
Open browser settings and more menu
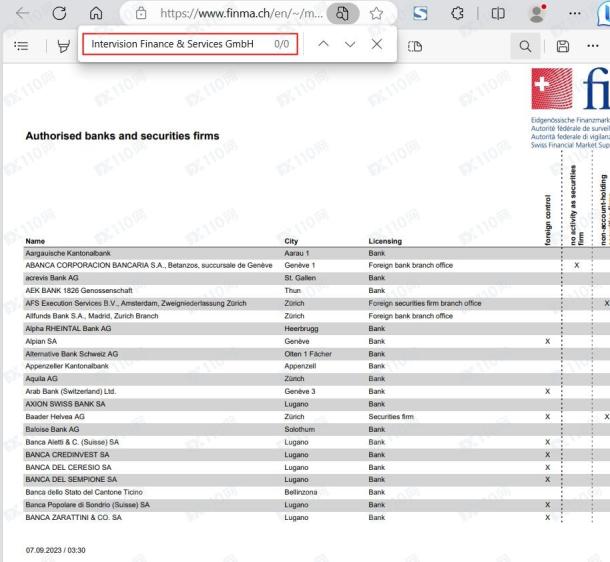575,14
